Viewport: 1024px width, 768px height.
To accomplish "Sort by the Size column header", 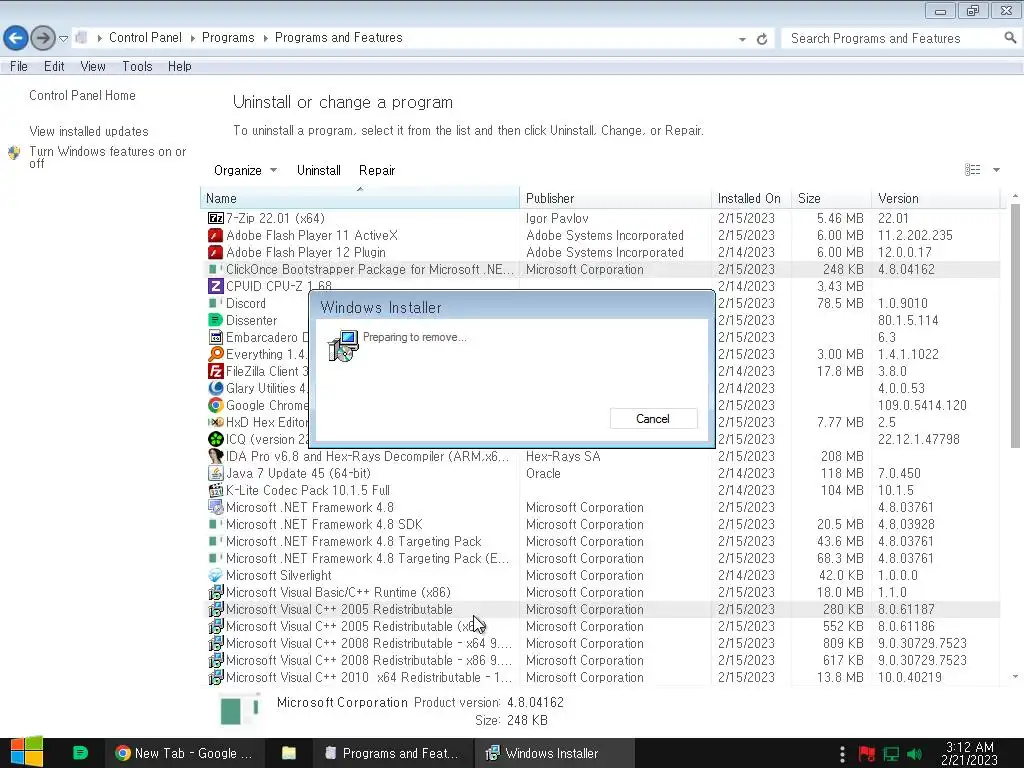I will point(831,198).
